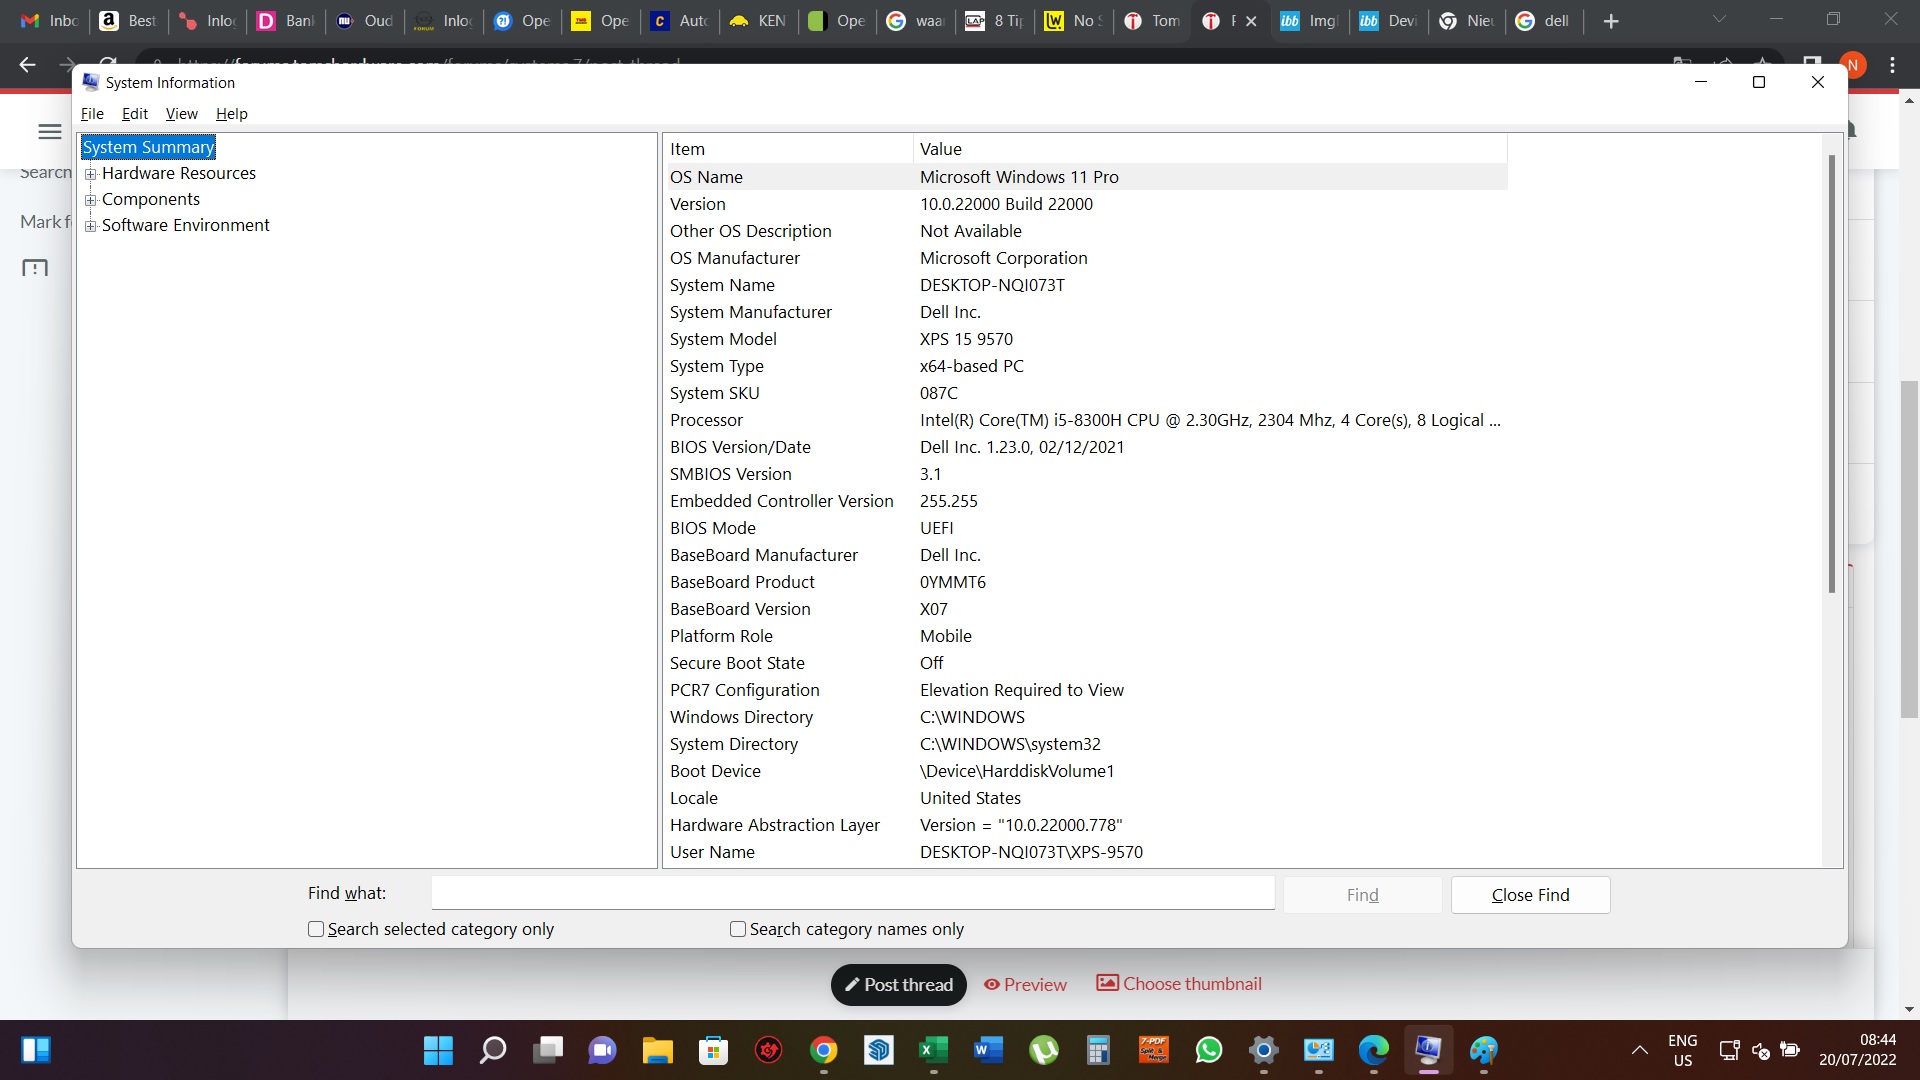Open uTorrent from the taskbar
The image size is (1920, 1080).
(x=1044, y=1050)
